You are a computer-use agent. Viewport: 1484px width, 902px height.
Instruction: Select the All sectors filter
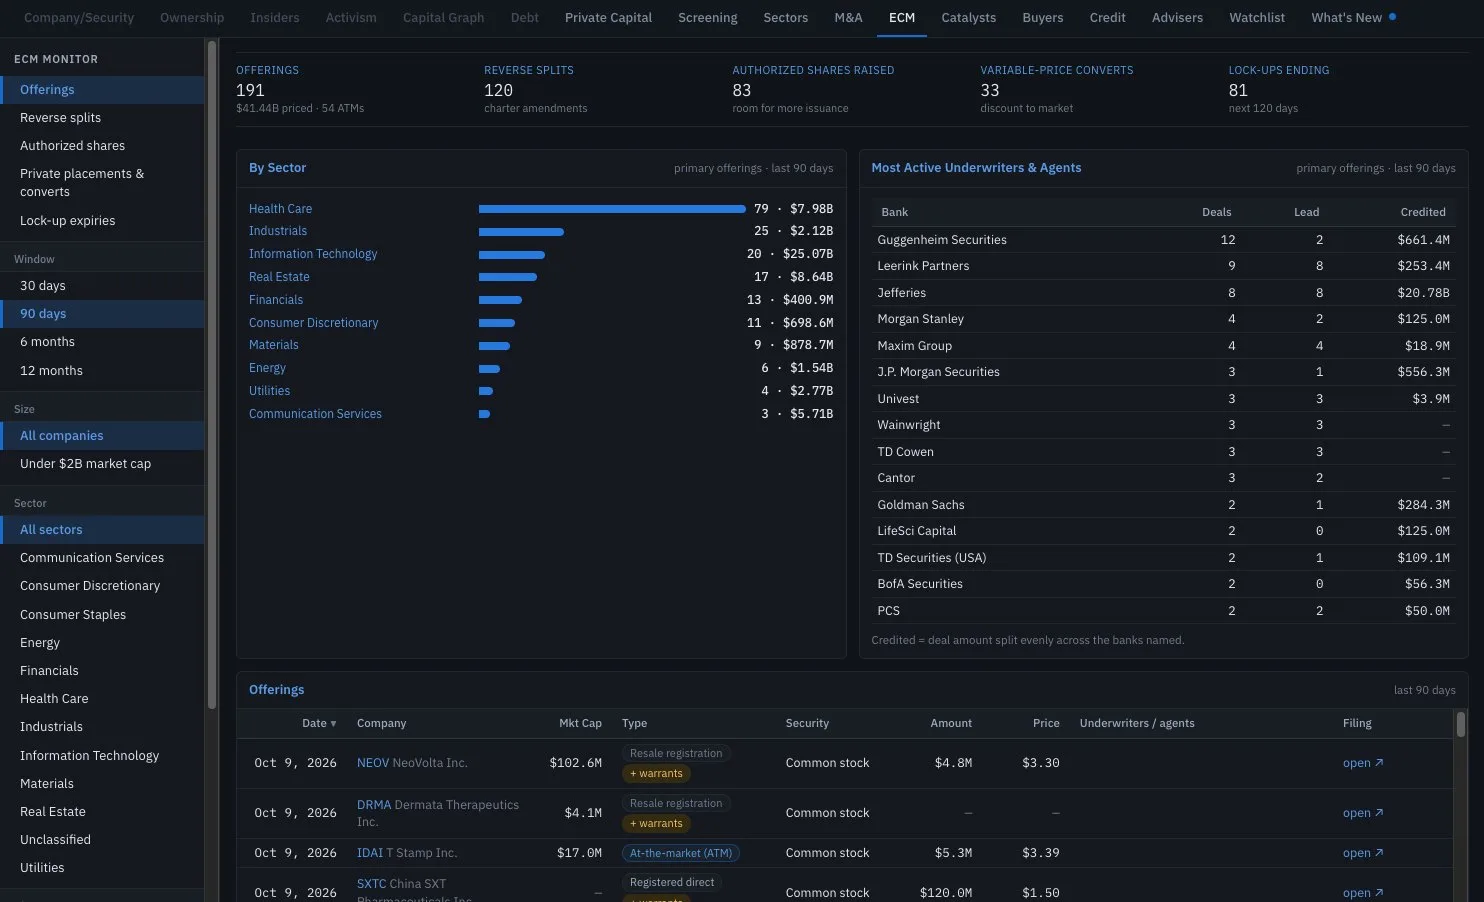click(102, 530)
